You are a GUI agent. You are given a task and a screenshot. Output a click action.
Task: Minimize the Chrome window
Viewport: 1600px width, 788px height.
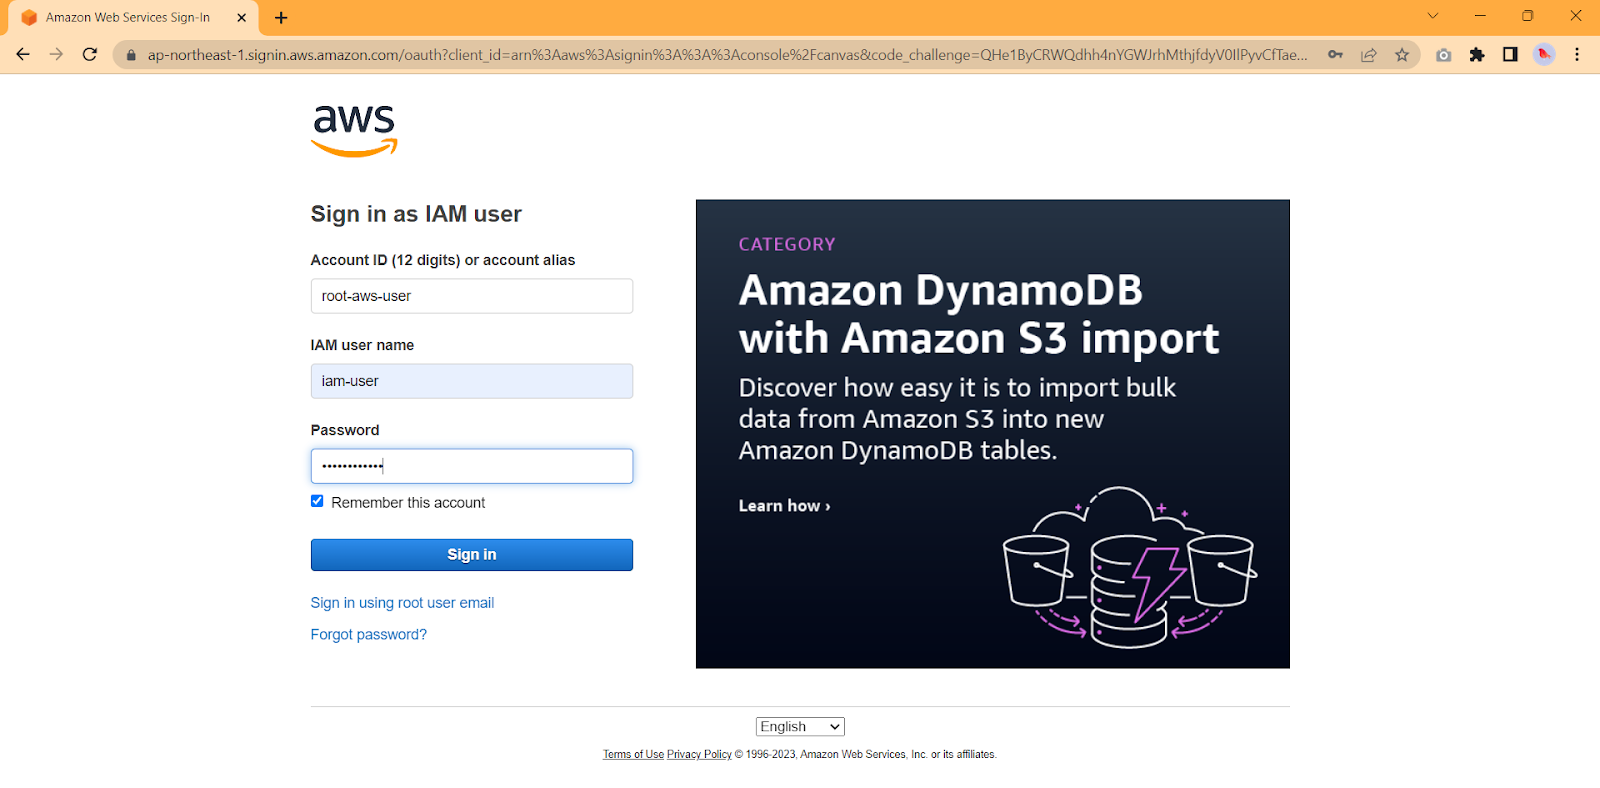[1480, 16]
